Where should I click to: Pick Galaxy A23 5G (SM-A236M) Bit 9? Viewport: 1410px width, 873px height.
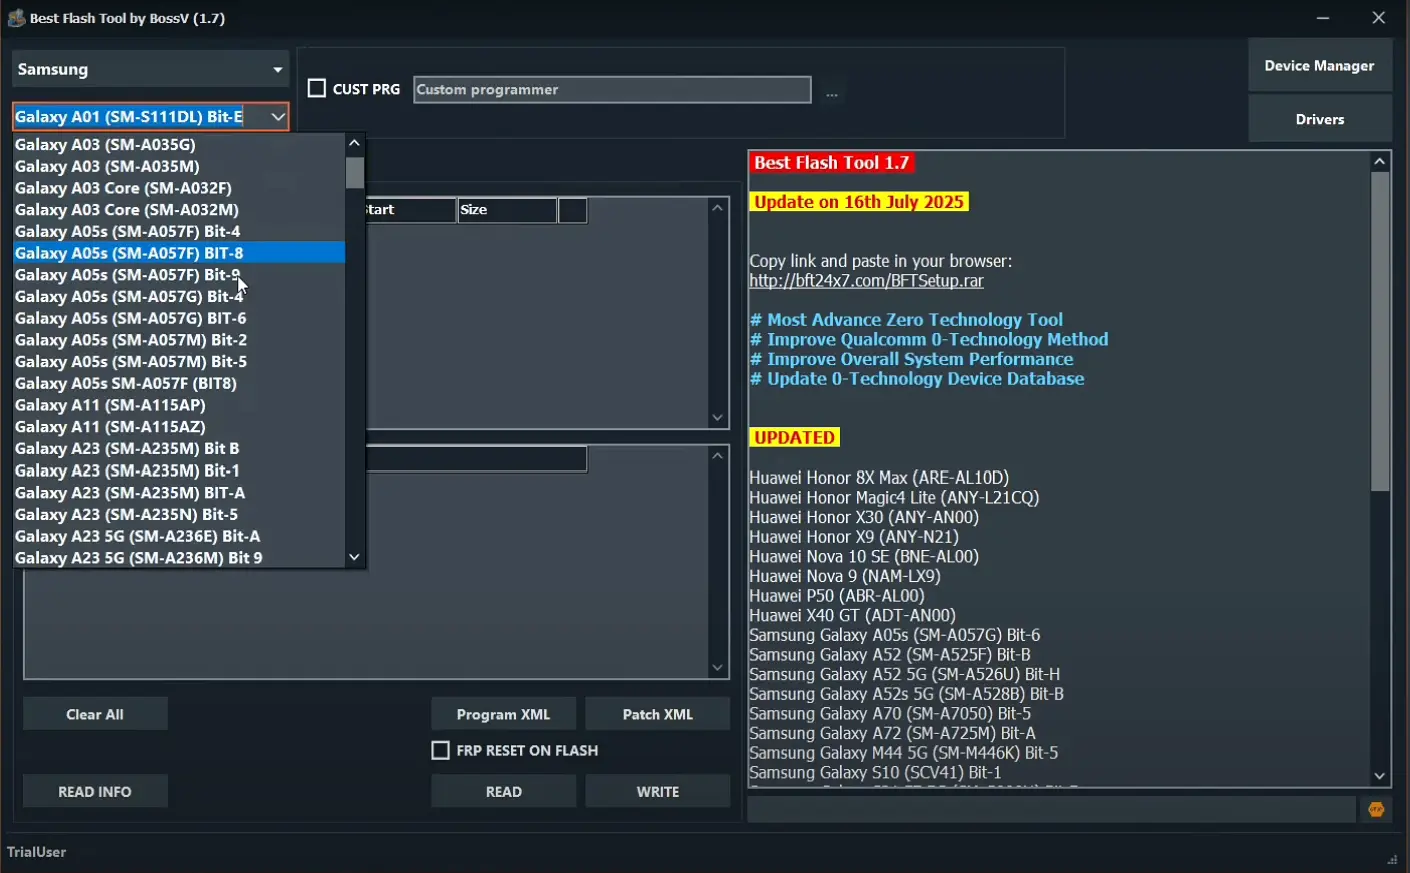(179, 558)
